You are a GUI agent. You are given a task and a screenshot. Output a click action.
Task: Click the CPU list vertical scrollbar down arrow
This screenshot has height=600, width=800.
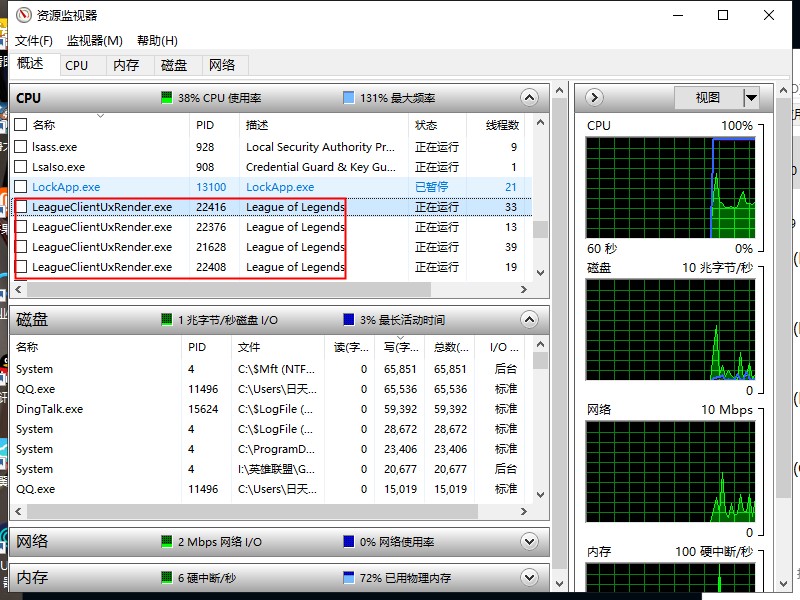[540, 272]
